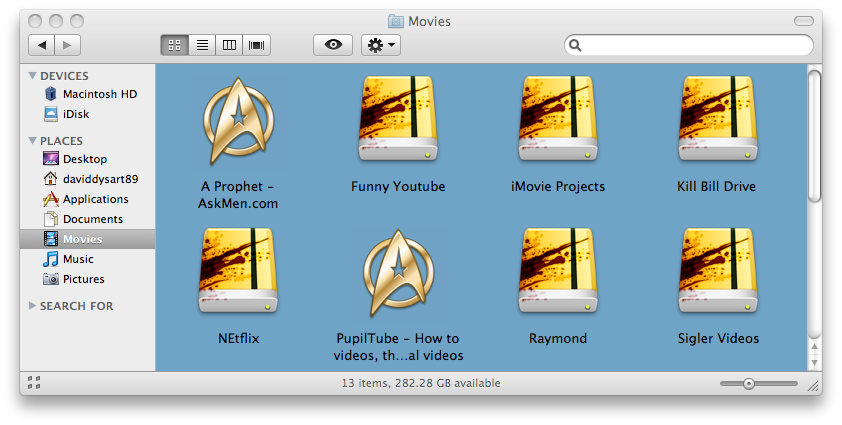
Task: Click the icon size slider knob
Action: coord(749,384)
